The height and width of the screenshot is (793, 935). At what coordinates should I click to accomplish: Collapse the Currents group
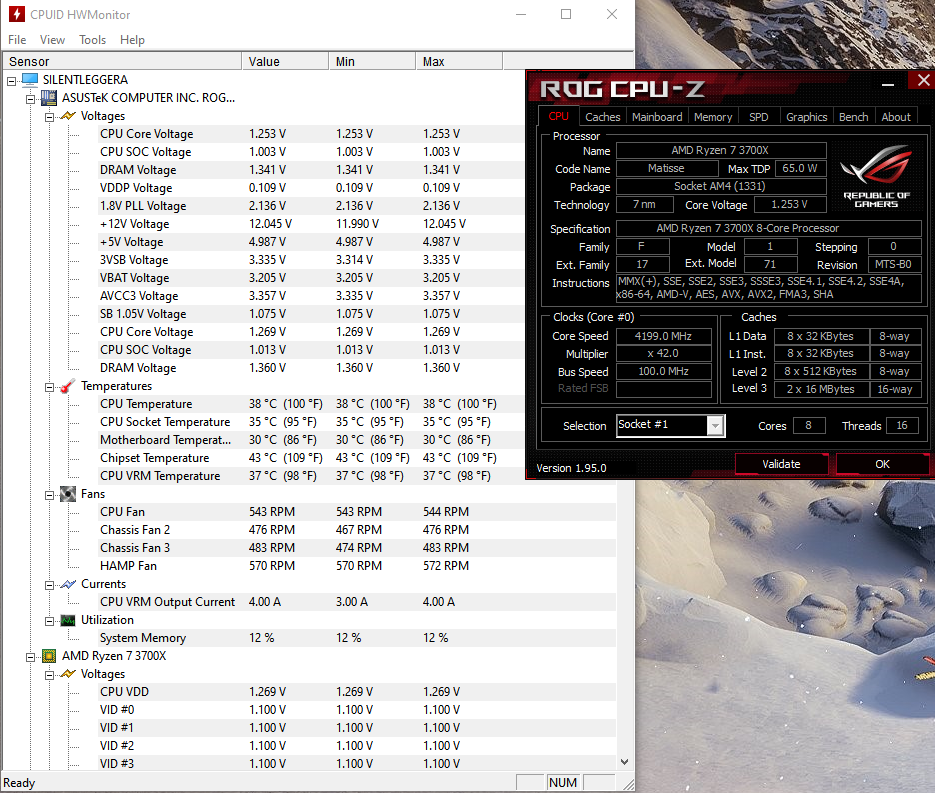click(x=49, y=585)
